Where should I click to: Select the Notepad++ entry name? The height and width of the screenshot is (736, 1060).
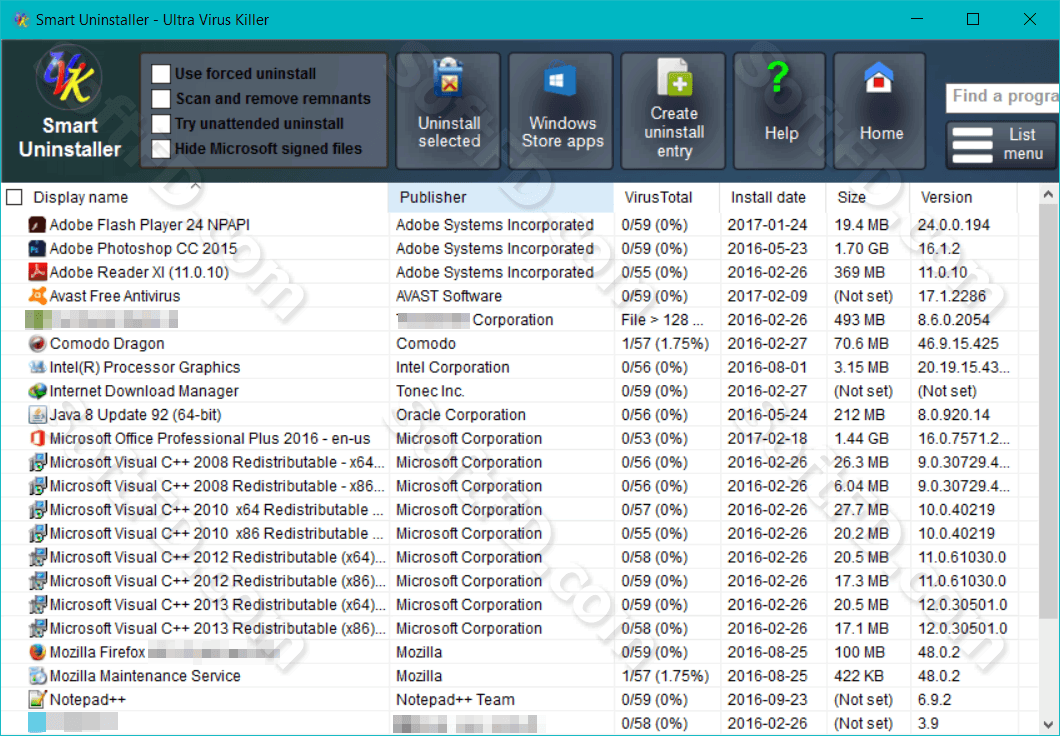click(87, 700)
